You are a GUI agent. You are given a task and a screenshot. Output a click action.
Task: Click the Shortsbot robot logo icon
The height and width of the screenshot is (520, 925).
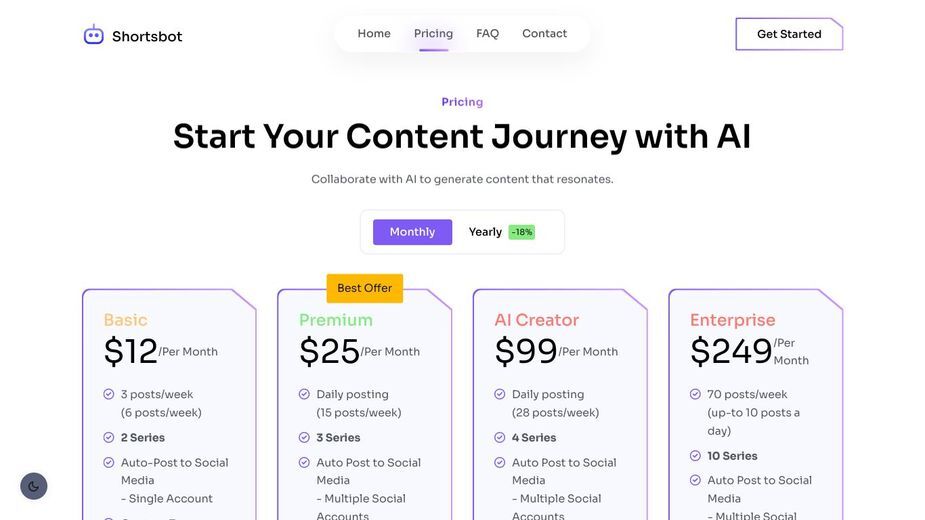(94, 35)
